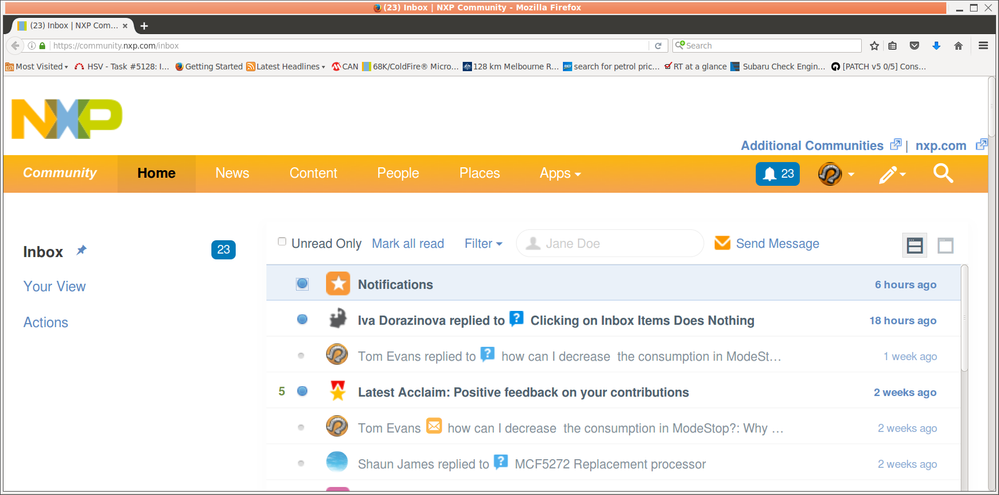Open Actions in sidebar
This screenshot has height=495, width=999.
point(46,322)
